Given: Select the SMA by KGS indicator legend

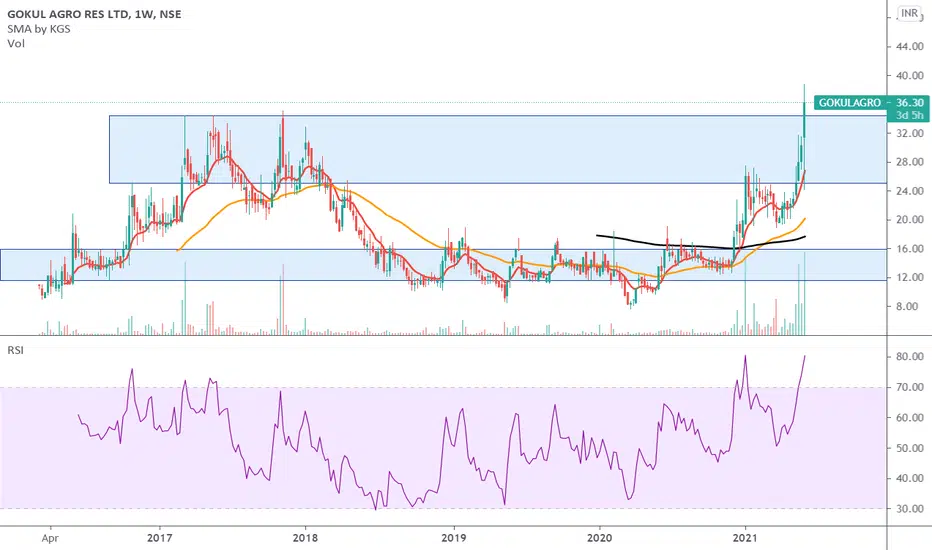Looking at the screenshot, I should click(39, 29).
